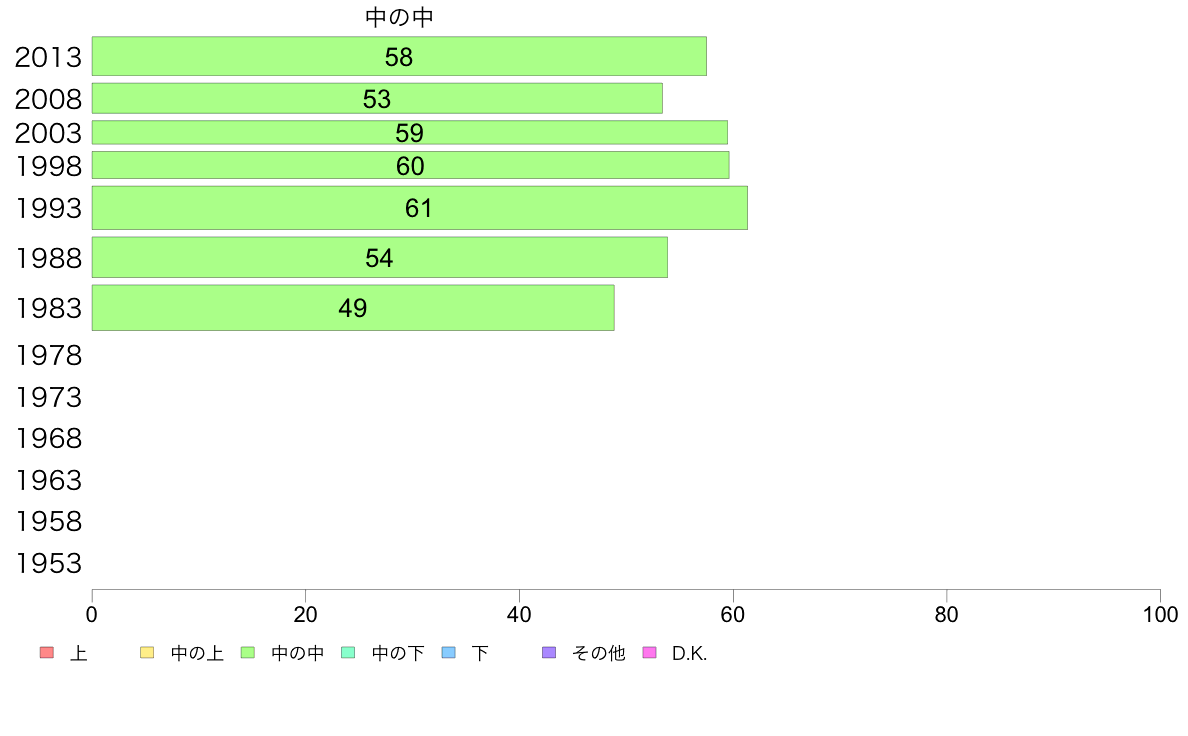Image resolution: width=1188 pixels, height=736 pixels.
Task: Click the 中の中 chart title
Action: point(399,17)
